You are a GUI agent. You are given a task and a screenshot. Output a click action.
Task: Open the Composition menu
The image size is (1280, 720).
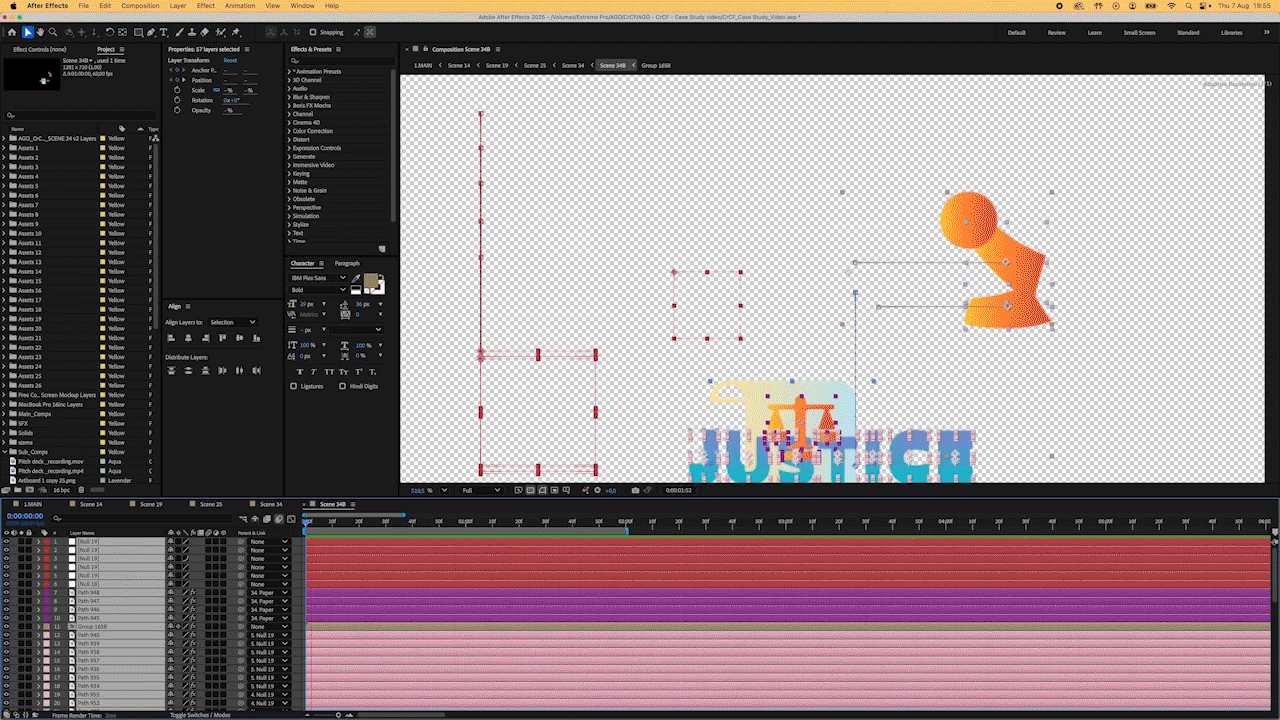pyautogui.click(x=140, y=6)
